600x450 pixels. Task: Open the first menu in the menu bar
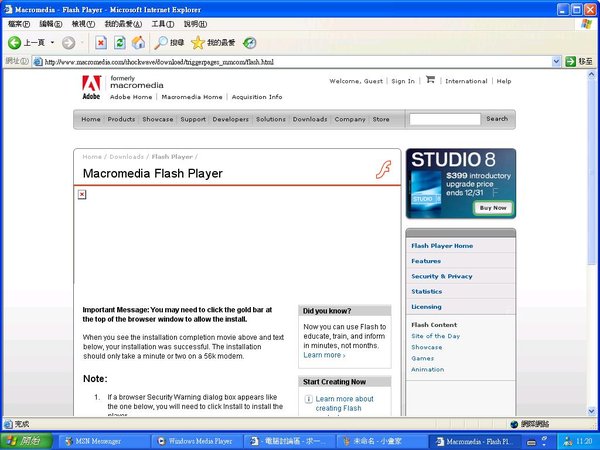(x=19, y=24)
